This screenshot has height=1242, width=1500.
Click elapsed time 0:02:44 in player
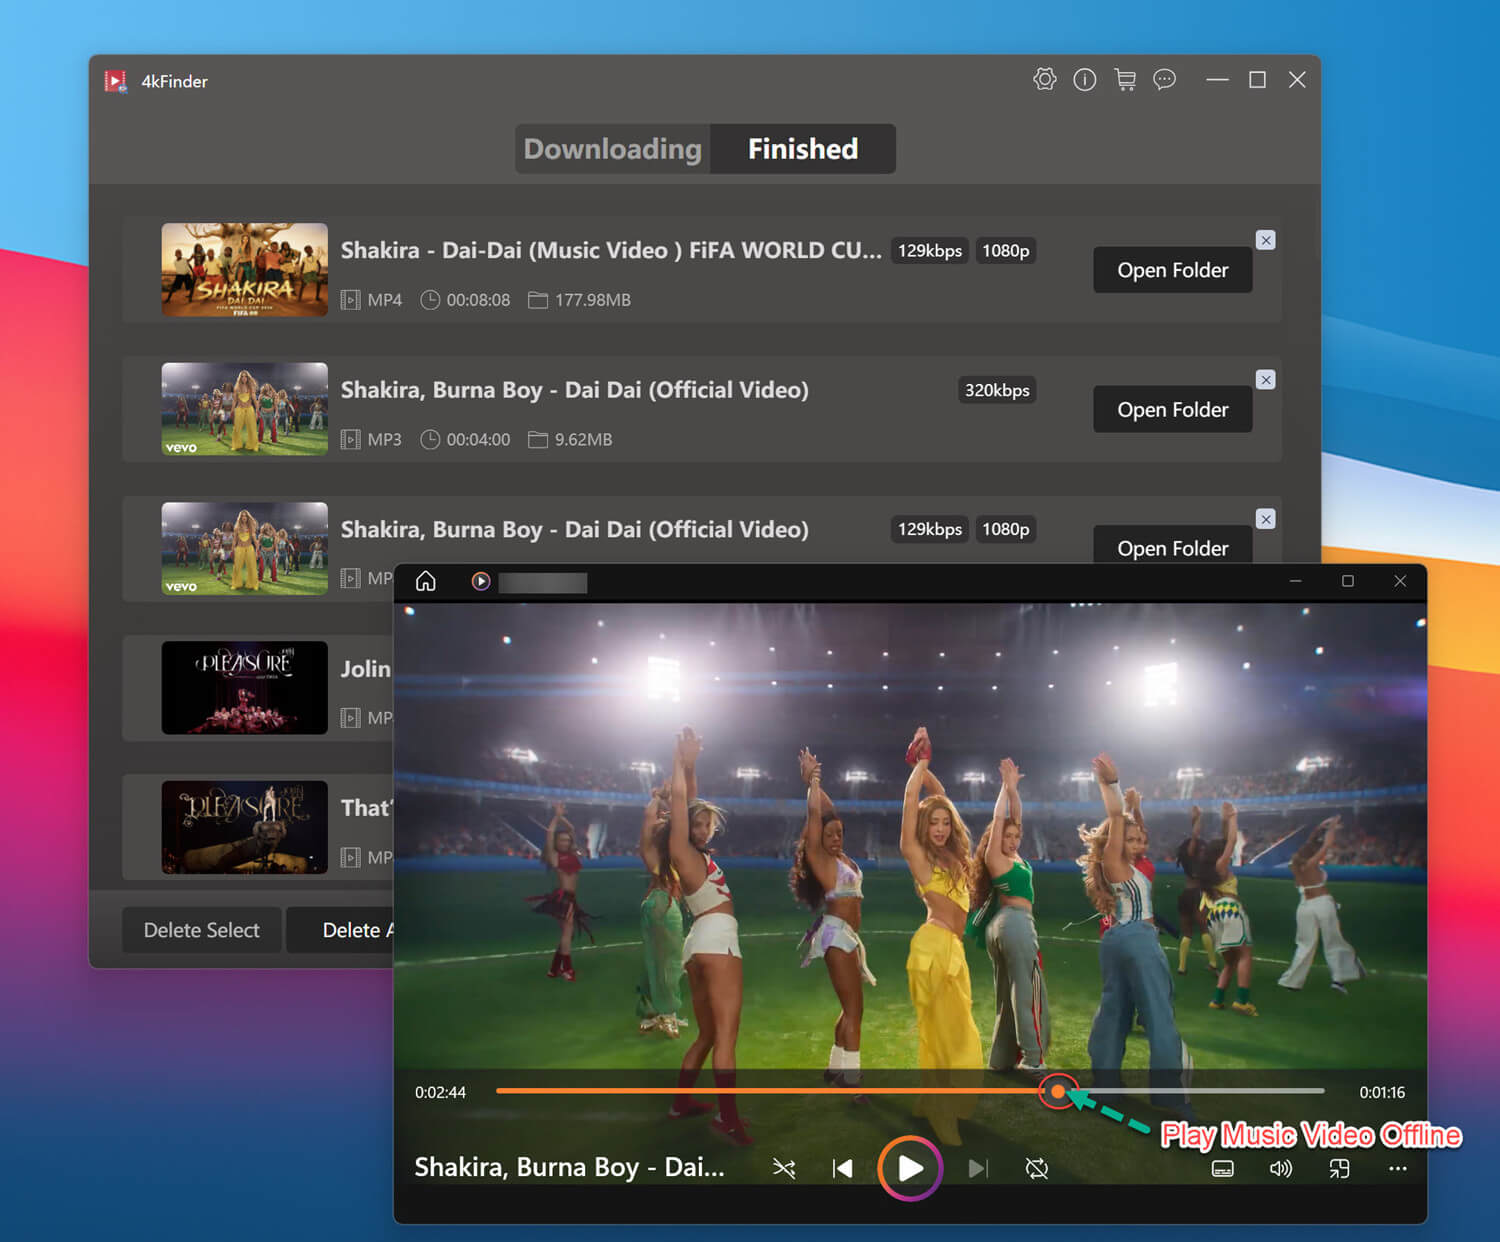440,1092
